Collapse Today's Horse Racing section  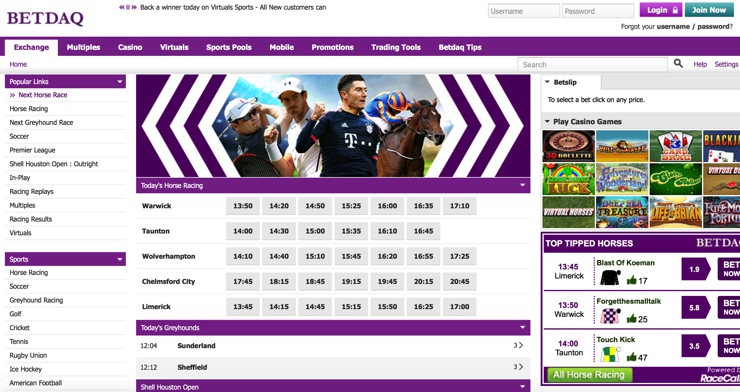coord(522,185)
